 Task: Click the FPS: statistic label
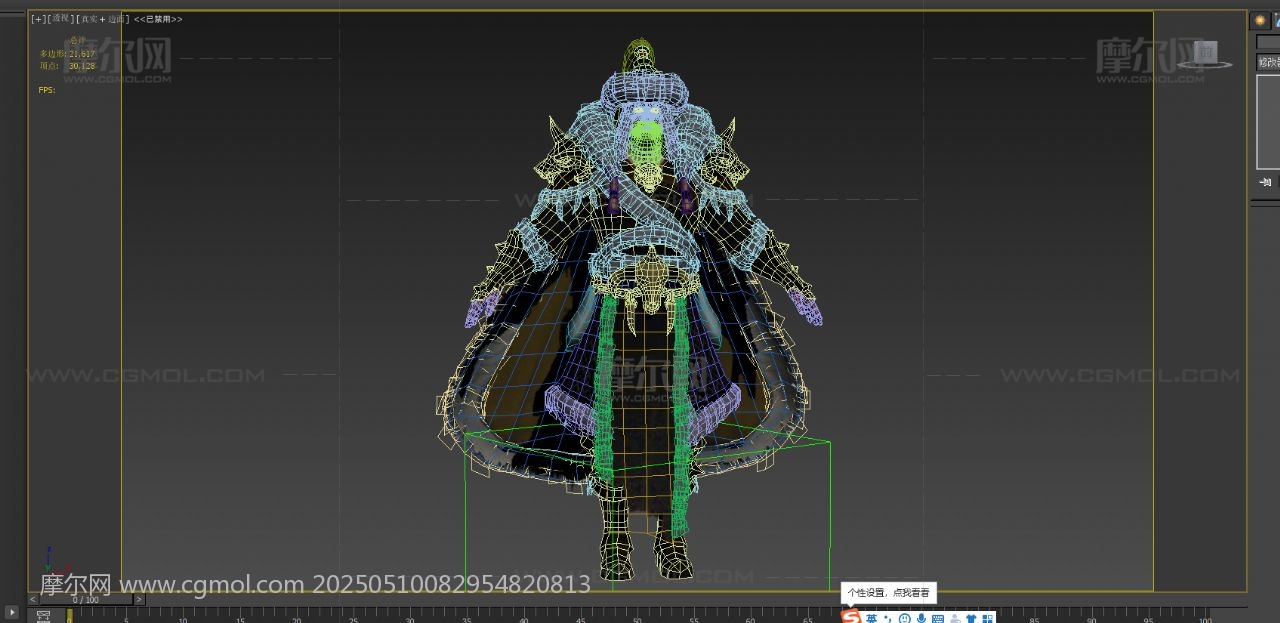47,90
